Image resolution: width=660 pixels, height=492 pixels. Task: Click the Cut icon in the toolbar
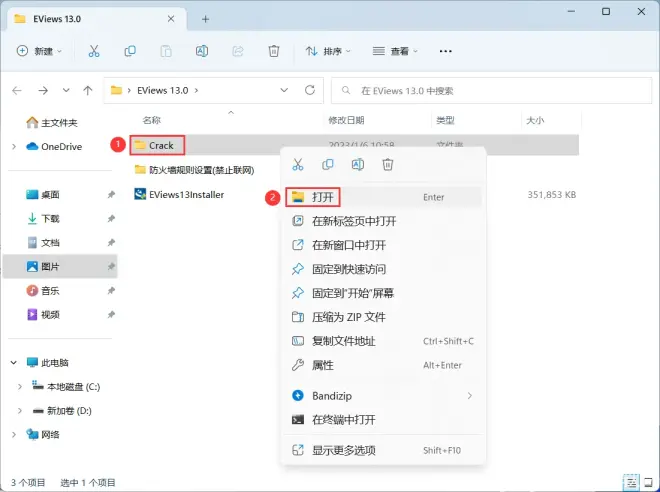[x=94, y=51]
